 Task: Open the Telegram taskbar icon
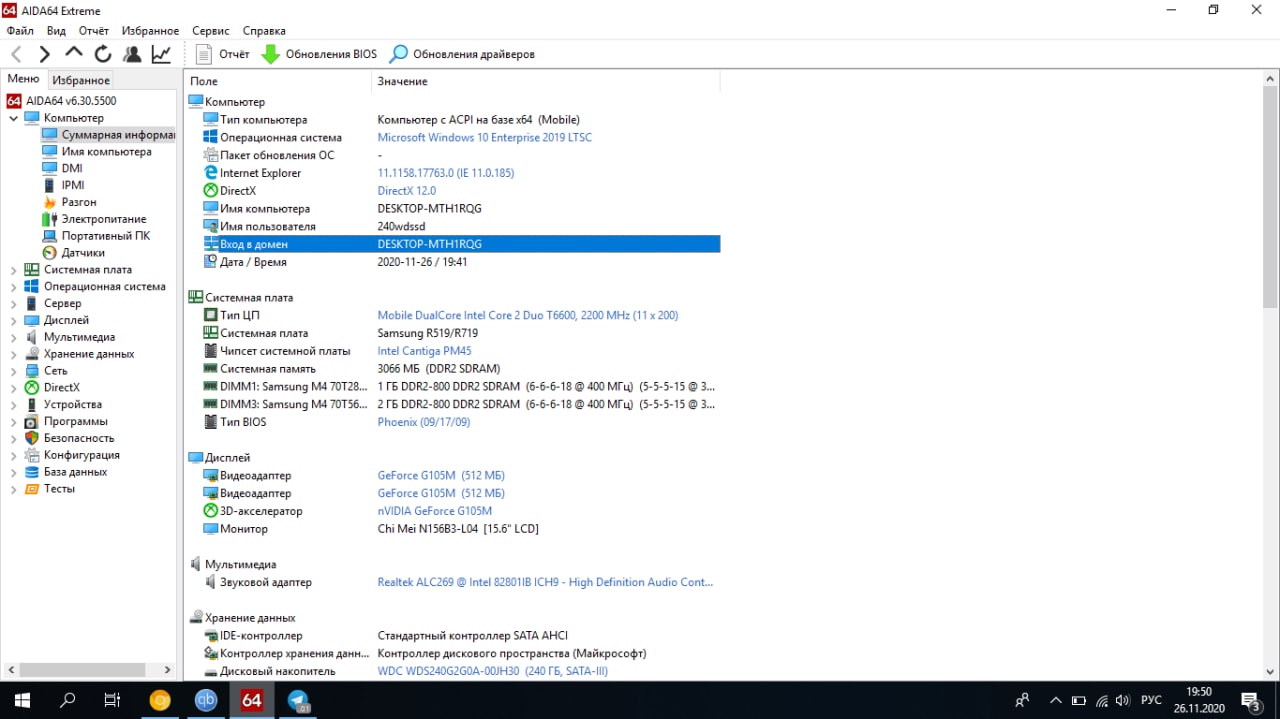point(298,700)
